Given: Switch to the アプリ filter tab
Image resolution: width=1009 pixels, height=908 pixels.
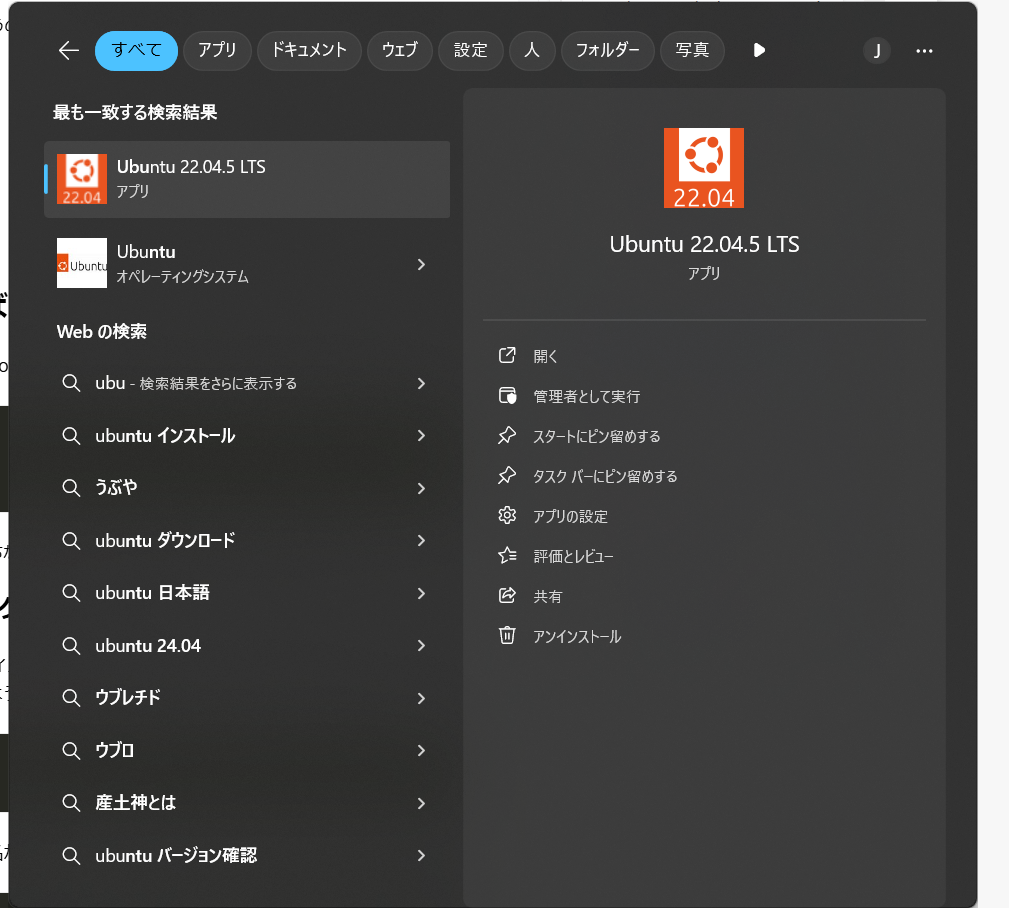Looking at the screenshot, I should [217, 50].
